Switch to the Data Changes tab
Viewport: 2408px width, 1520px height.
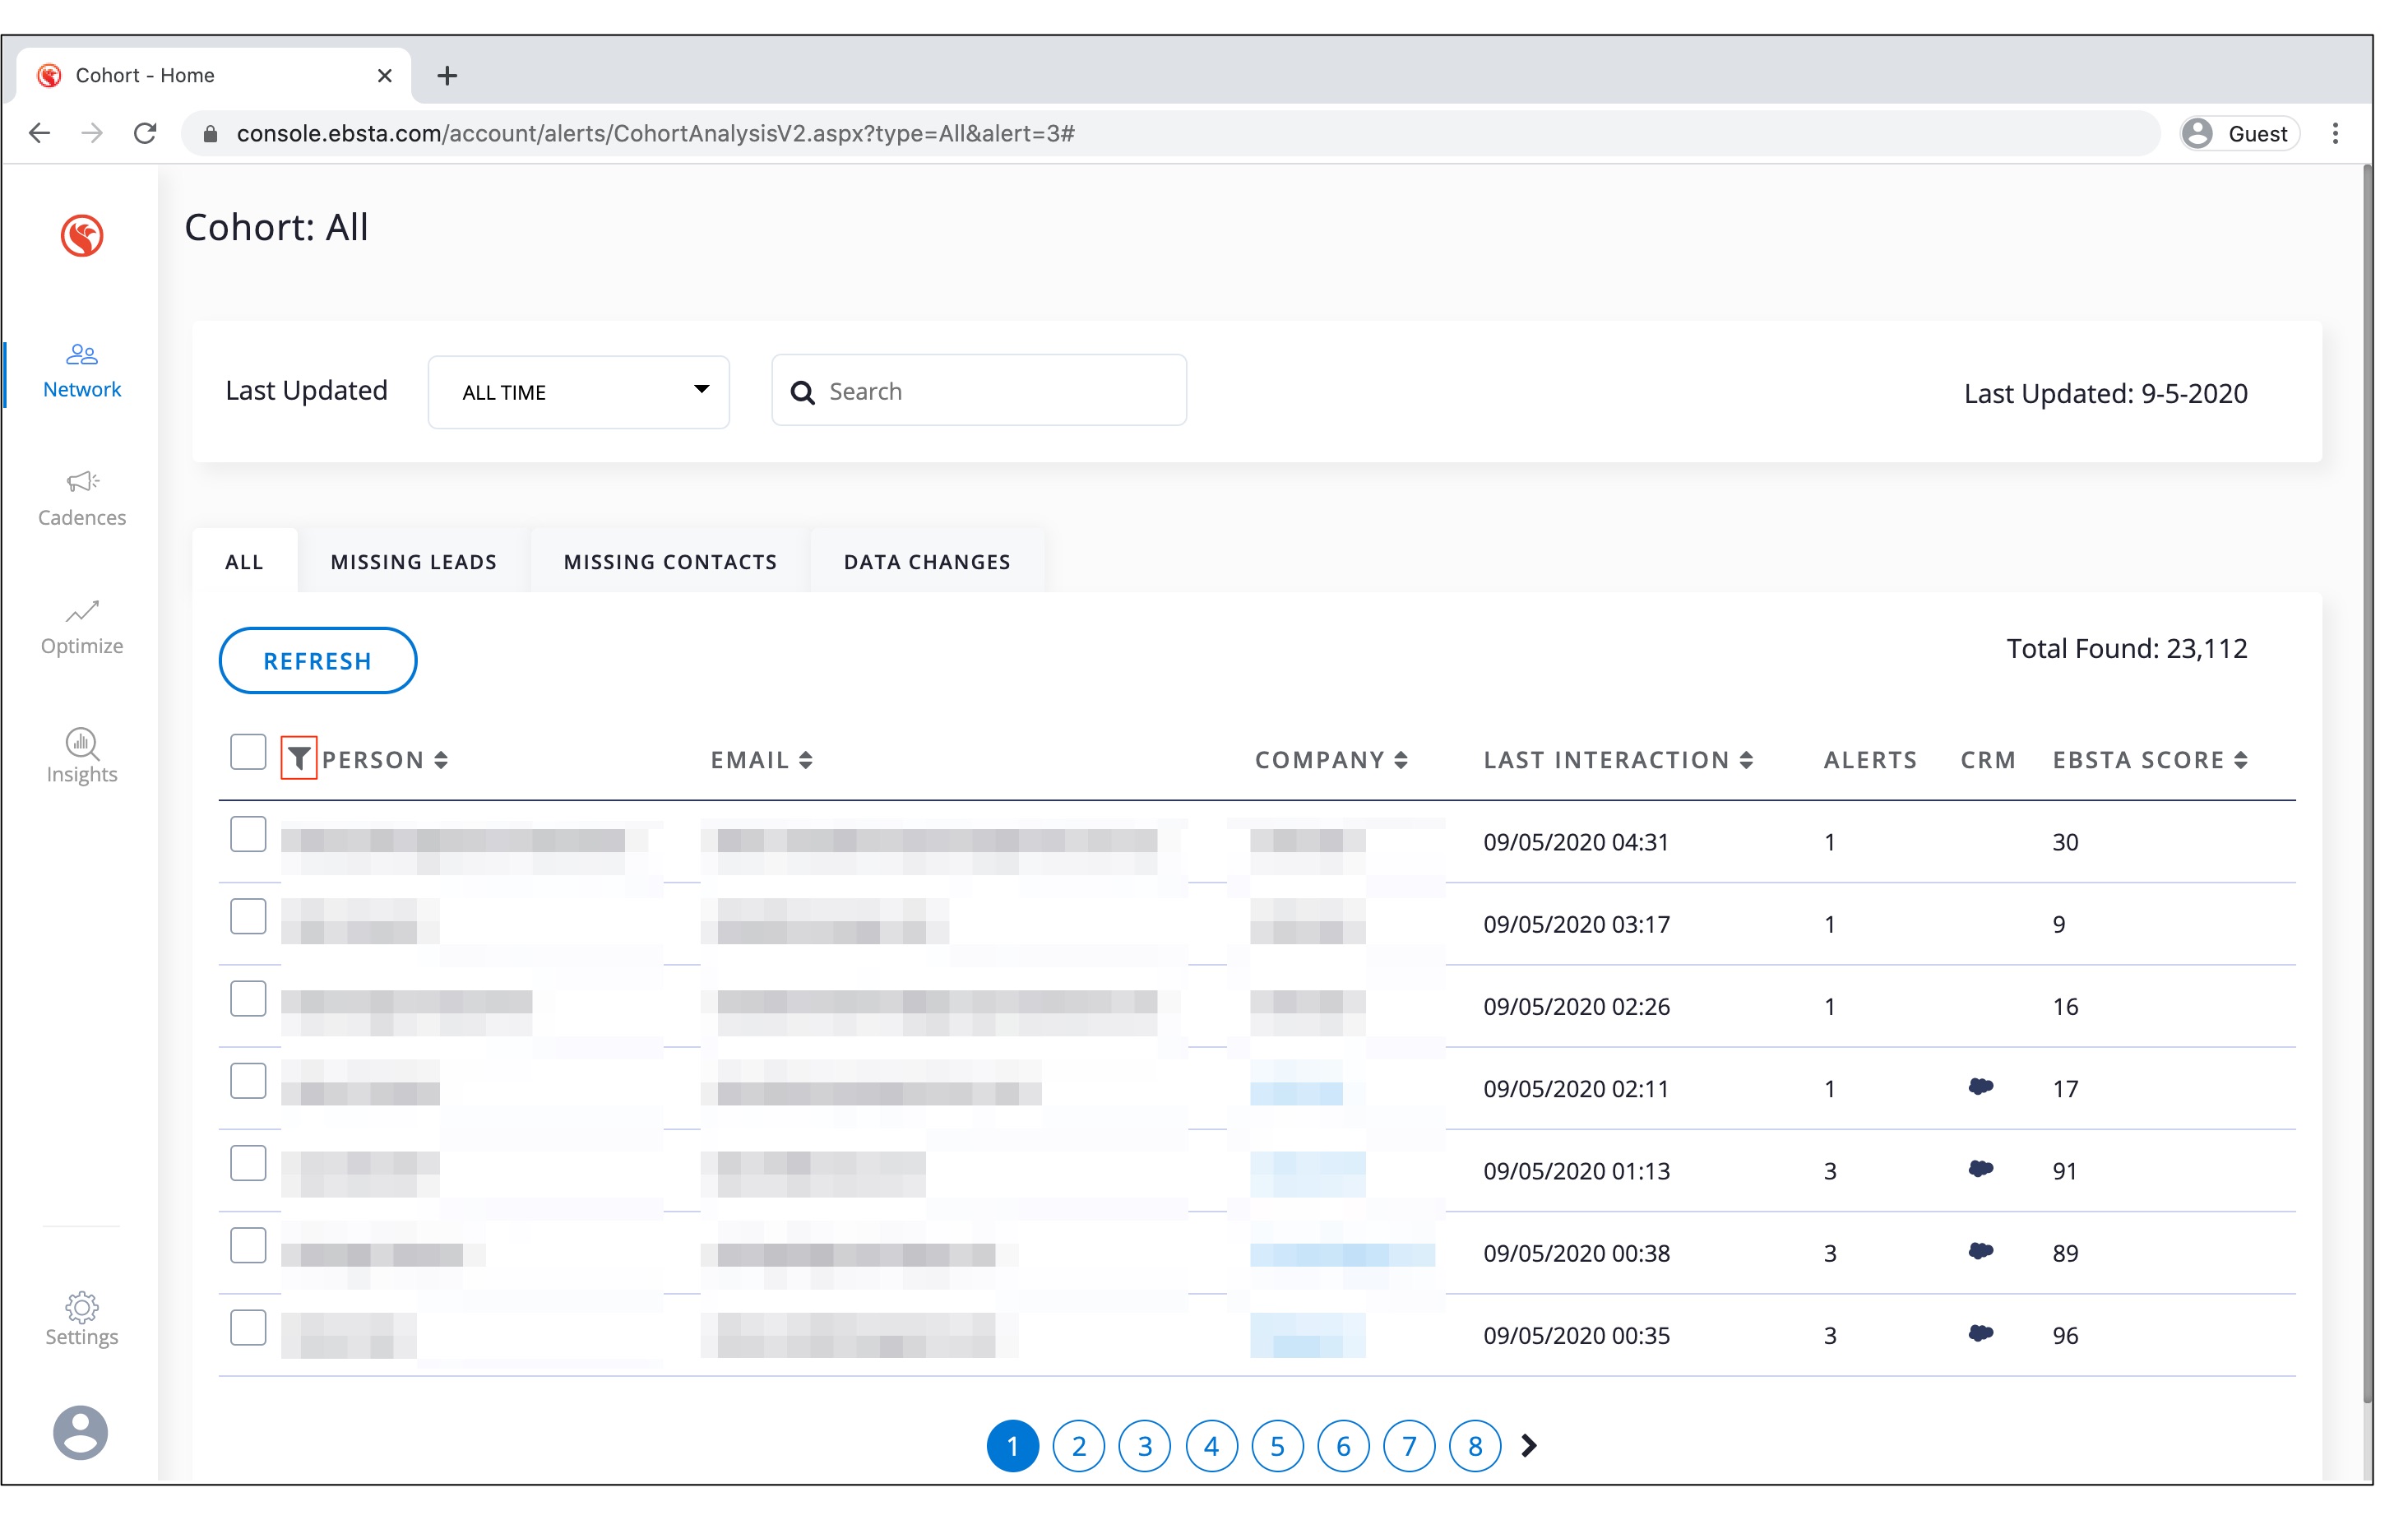pos(926,562)
